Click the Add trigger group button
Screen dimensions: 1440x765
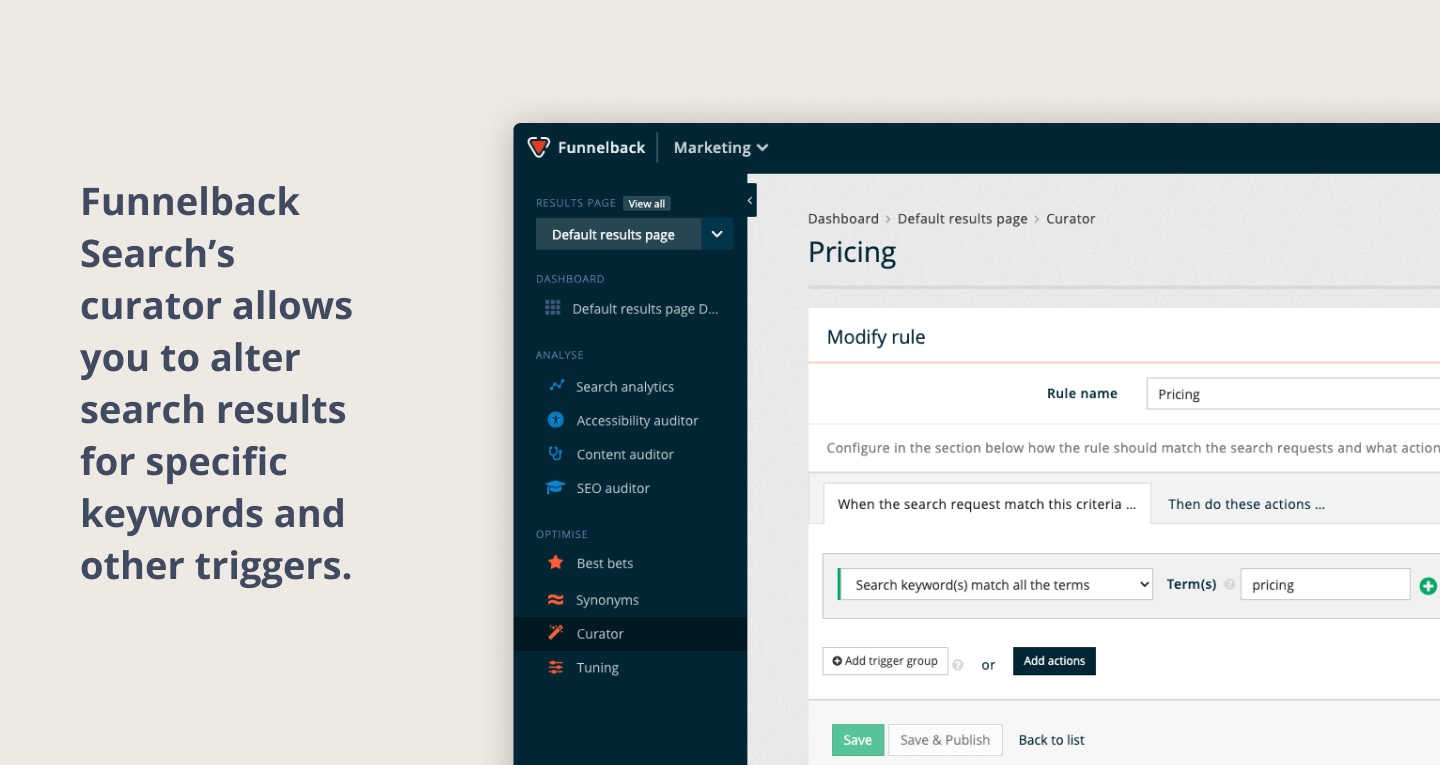point(885,661)
